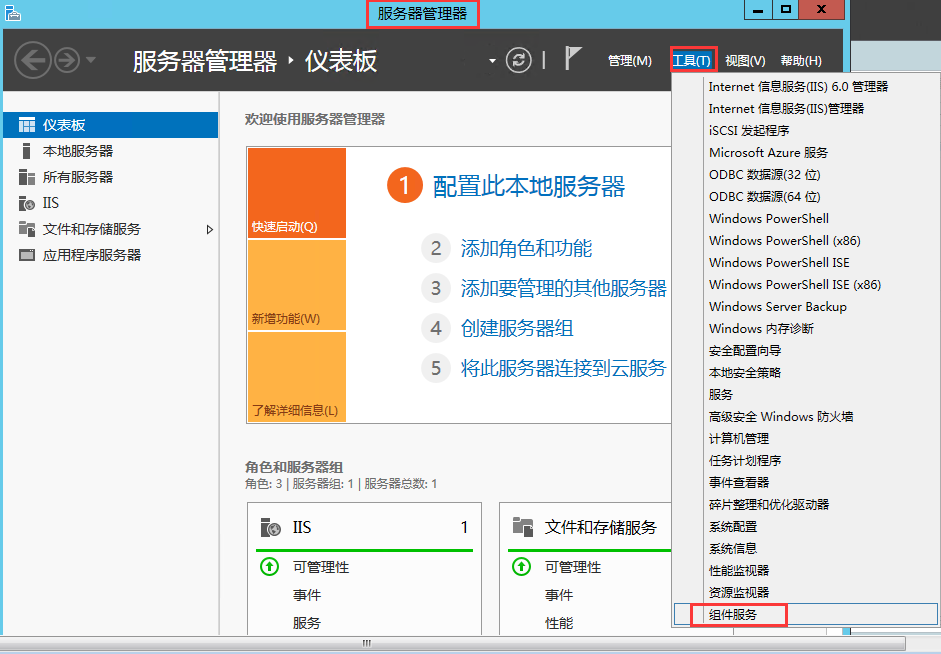Viewport: 941px width, 654px height.
Task: Click the IIS sidebar icon
Action: pos(27,203)
